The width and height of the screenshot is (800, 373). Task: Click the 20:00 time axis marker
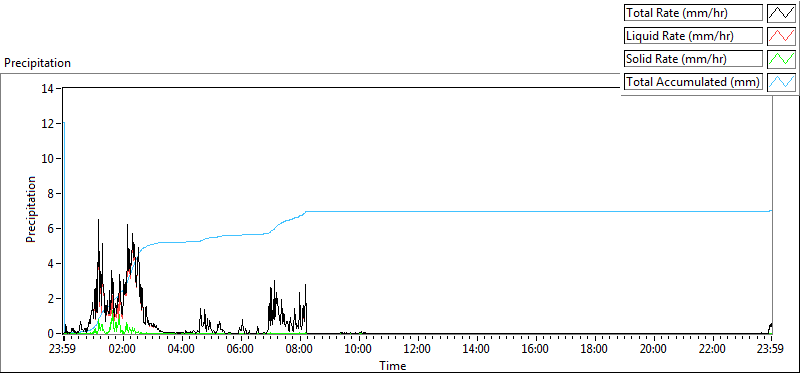pos(654,349)
